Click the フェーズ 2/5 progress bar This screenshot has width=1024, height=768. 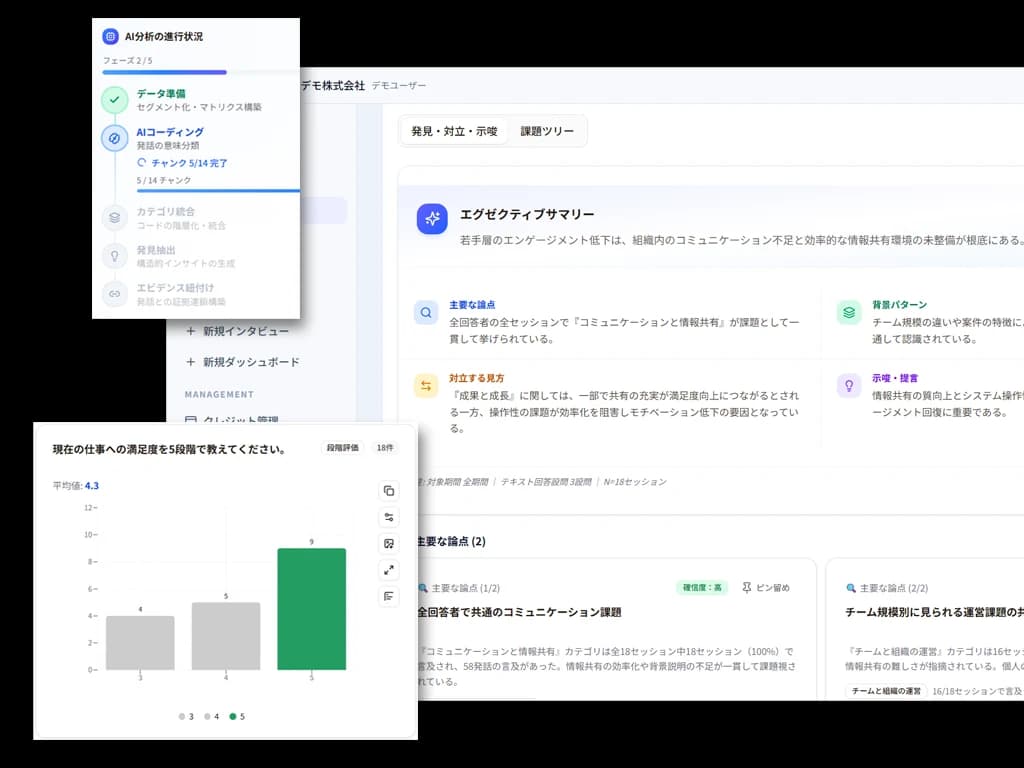pyautogui.click(x=200, y=72)
